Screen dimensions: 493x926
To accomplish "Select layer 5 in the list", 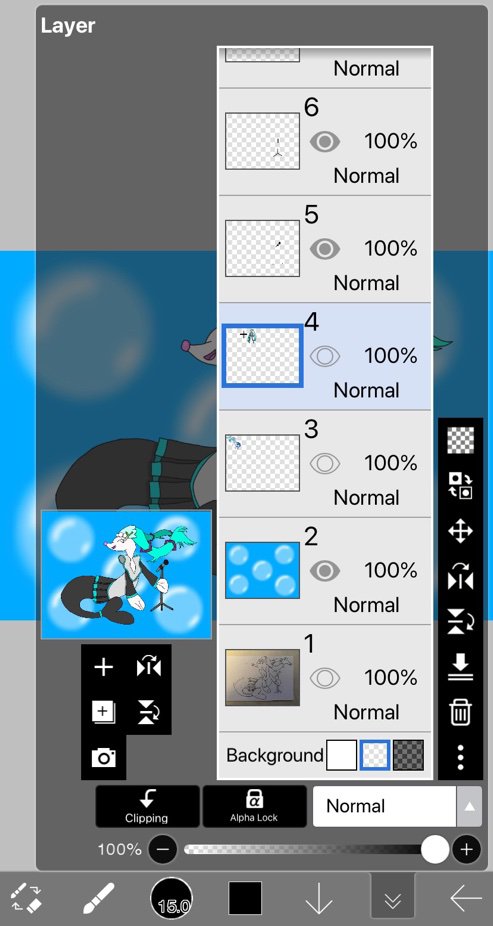I will (325, 249).
